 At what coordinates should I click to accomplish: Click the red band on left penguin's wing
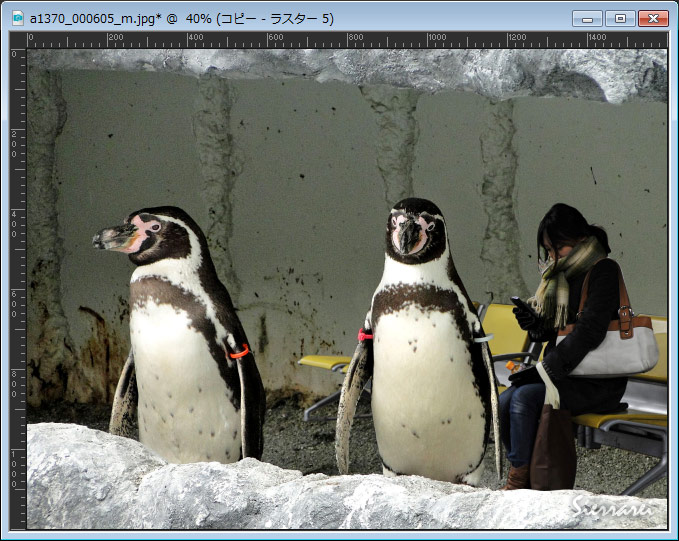coord(238,351)
